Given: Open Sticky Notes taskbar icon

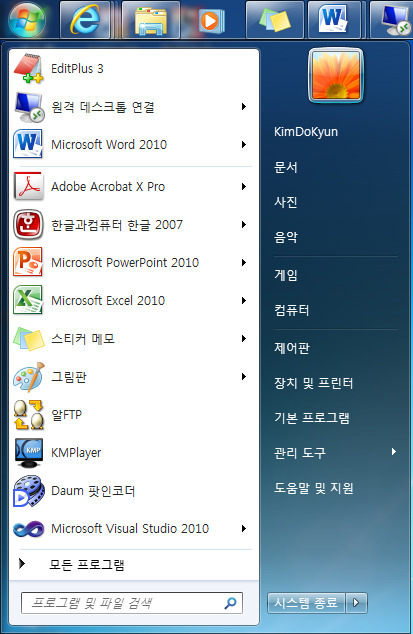Looking at the screenshot, I should click(x=275, y=19).
